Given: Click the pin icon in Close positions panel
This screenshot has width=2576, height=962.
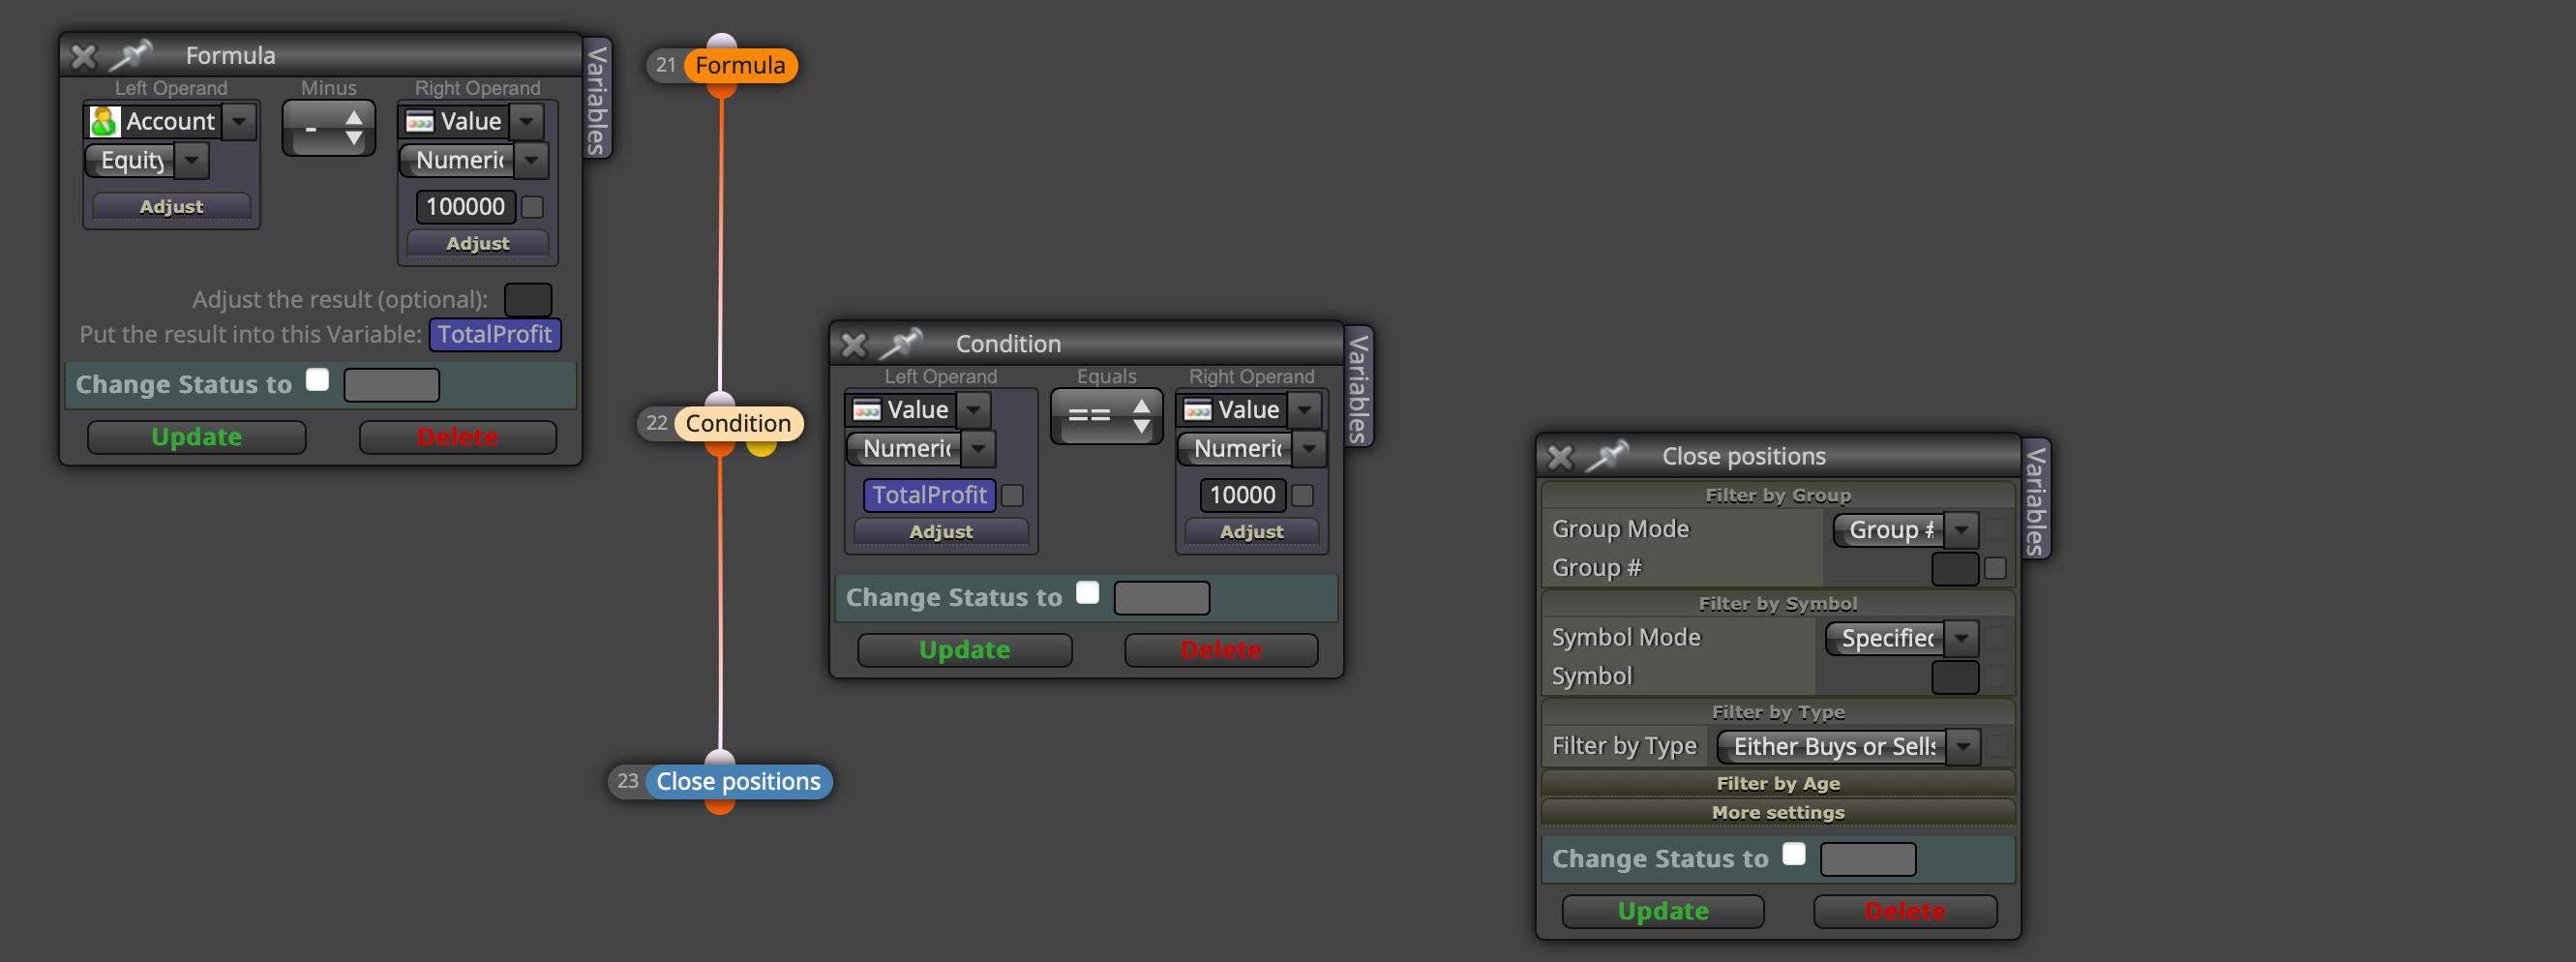Looking at the screenshot, I should point(1608,456).
